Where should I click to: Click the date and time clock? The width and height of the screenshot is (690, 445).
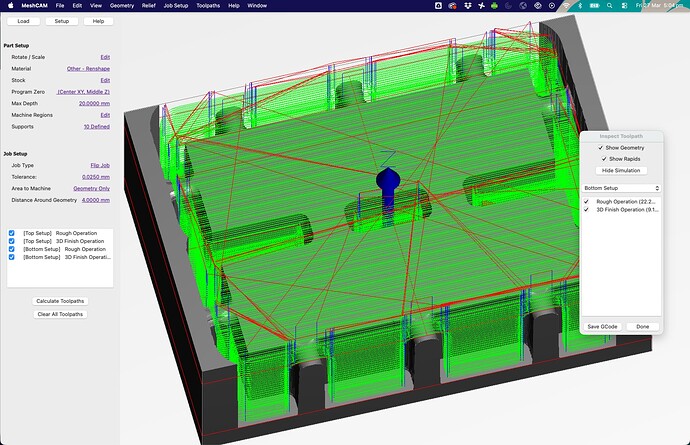click(x=661, y=6)
